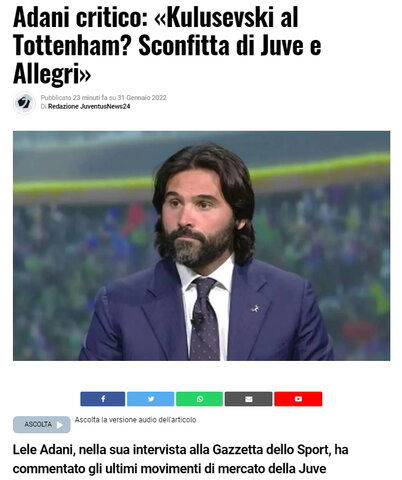This screenshot has width=402, height=480.
Task: Click the play triangle inside ASCOLTA
Action: click(60, 425)
